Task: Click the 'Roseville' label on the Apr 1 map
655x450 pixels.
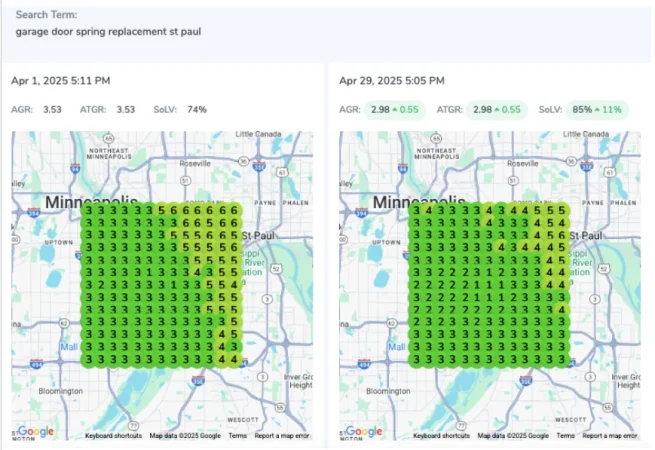Action: point(195,163)
